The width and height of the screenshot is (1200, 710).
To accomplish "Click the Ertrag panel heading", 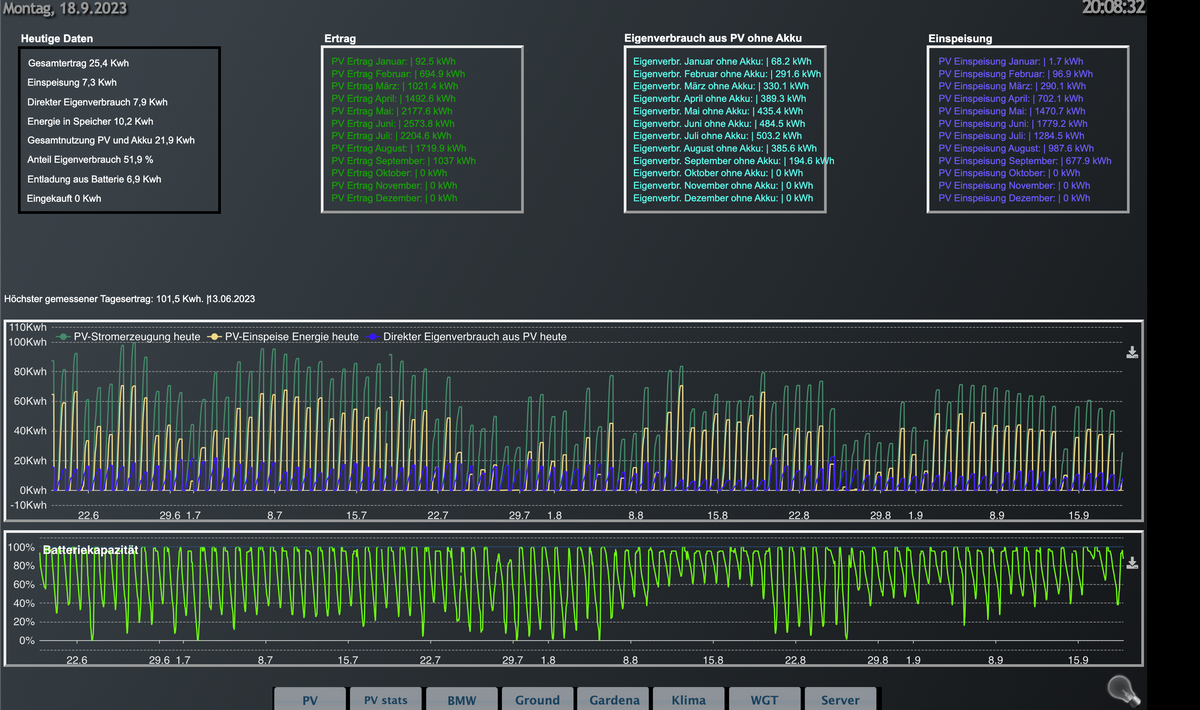I will [340, 39].
